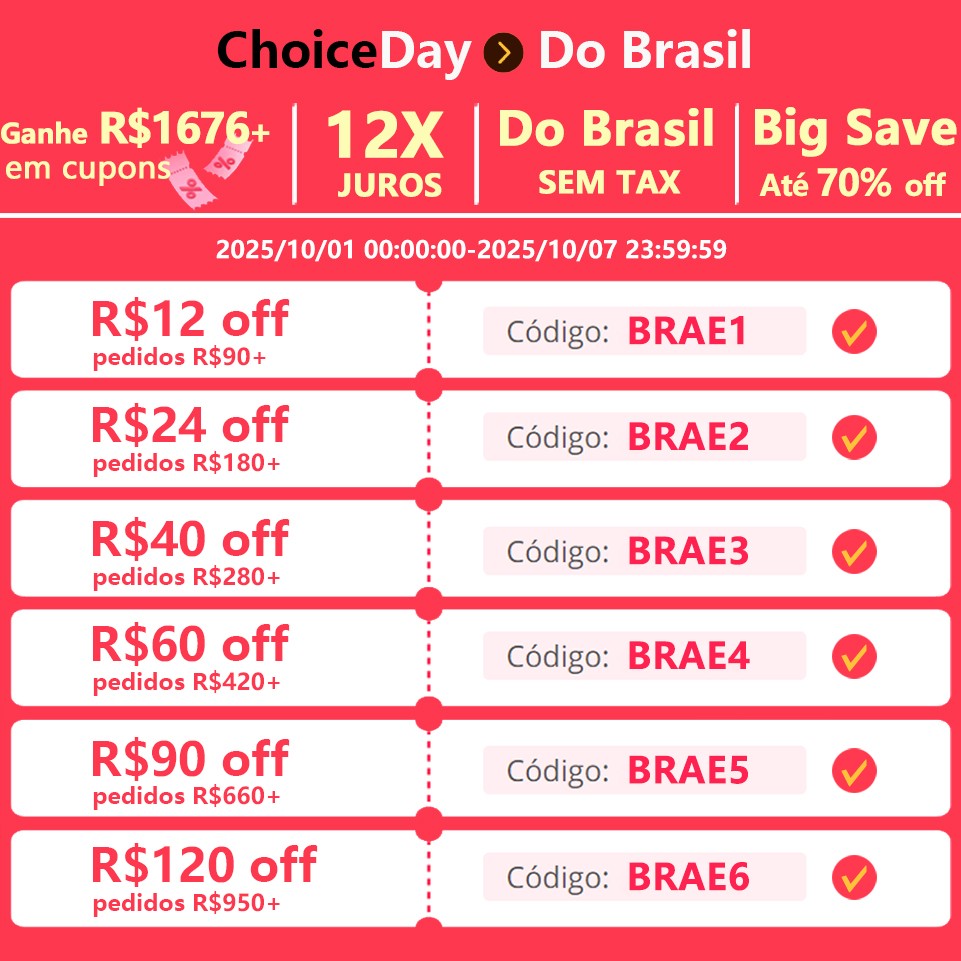Copy the BRAE1 code field
The height and width of the screenshot is (961, 961).
click(644, 332)
